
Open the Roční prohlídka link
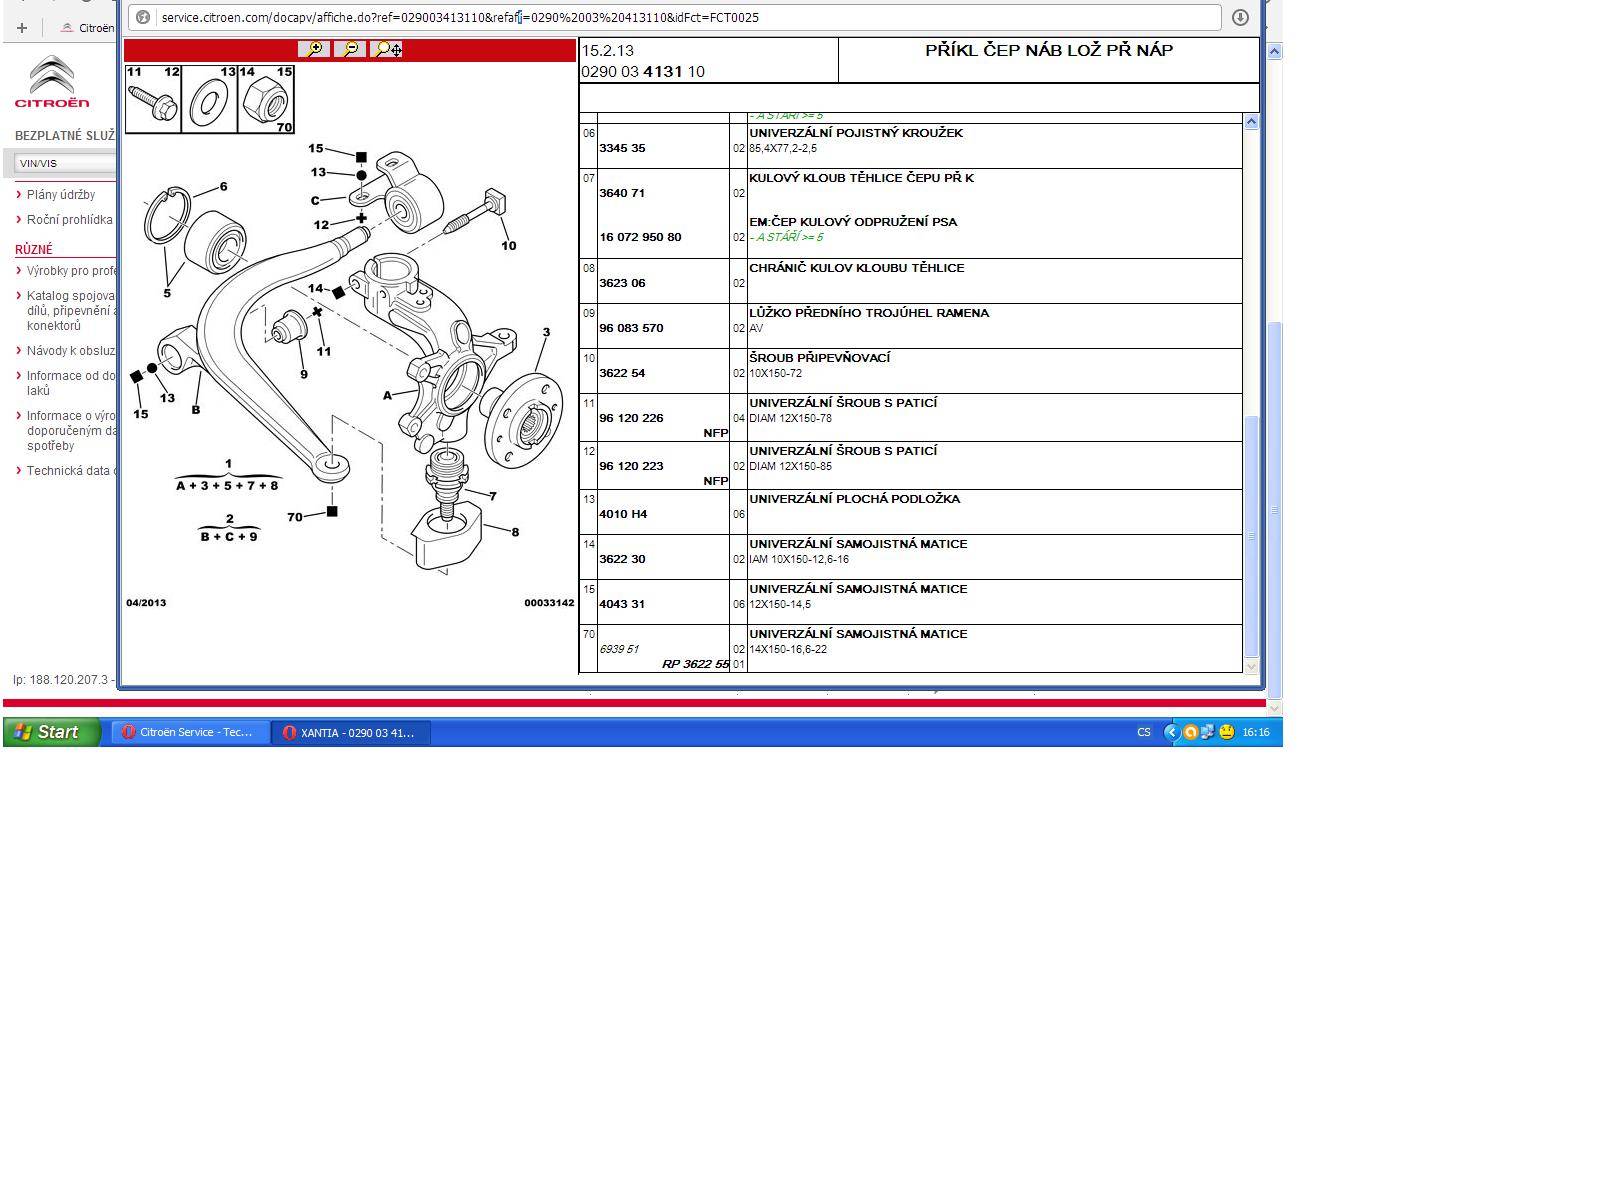(x=69, y=220)
